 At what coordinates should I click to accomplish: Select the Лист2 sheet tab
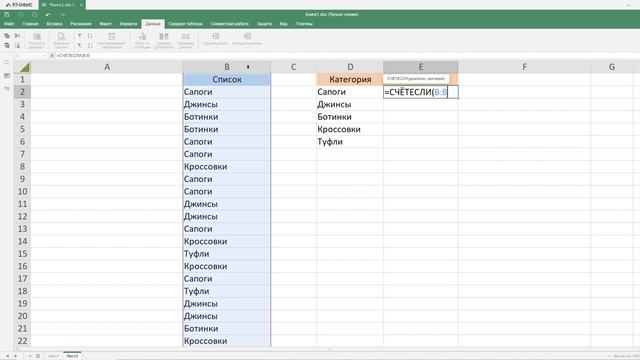(x=72, y=356)
